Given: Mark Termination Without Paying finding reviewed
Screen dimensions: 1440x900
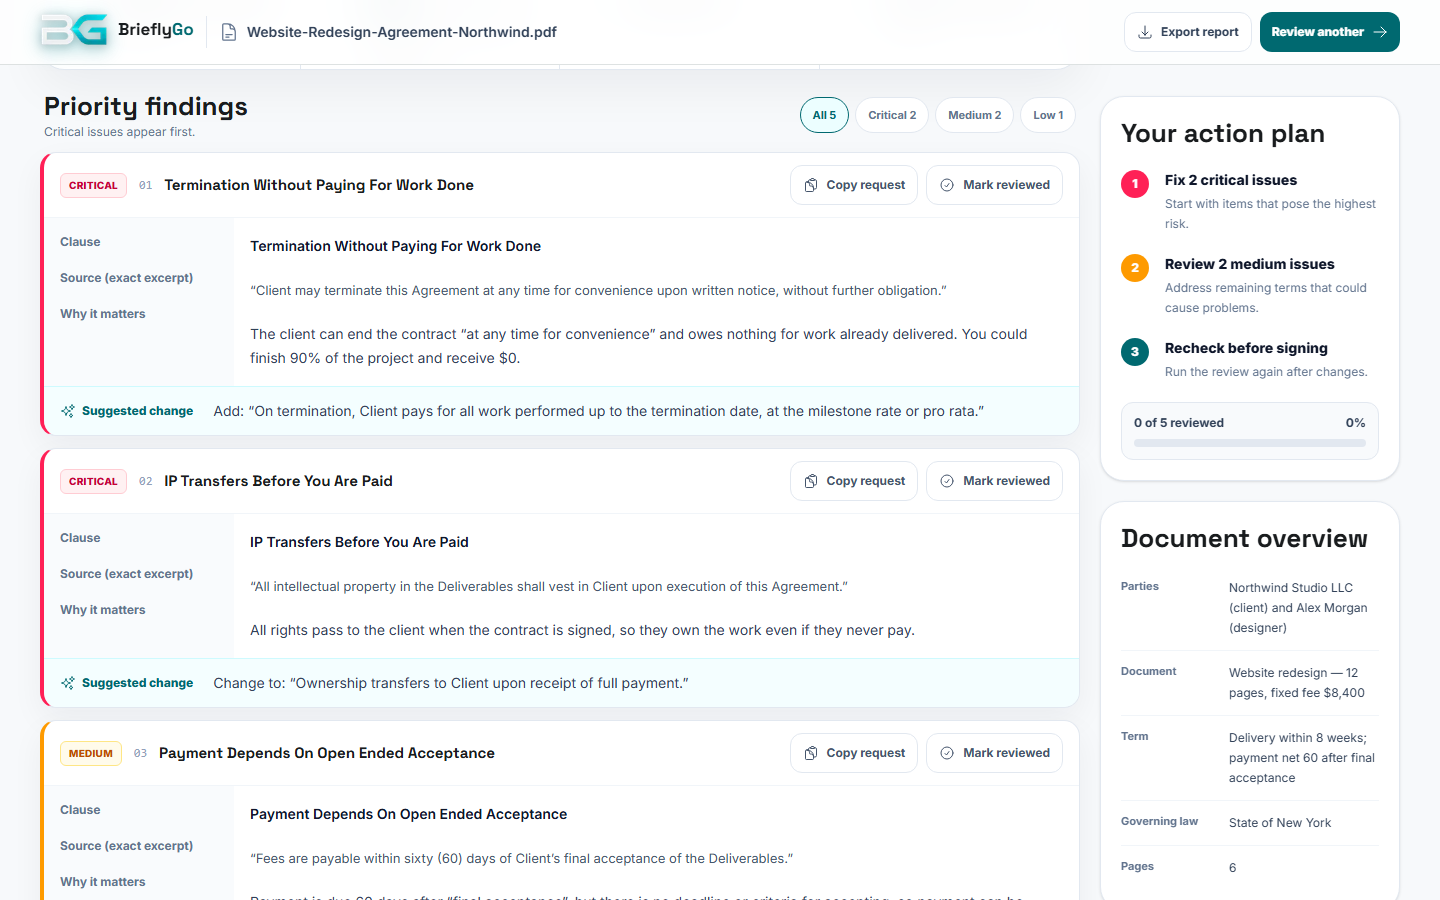Looking at the screenshot, I should (994, 185).
